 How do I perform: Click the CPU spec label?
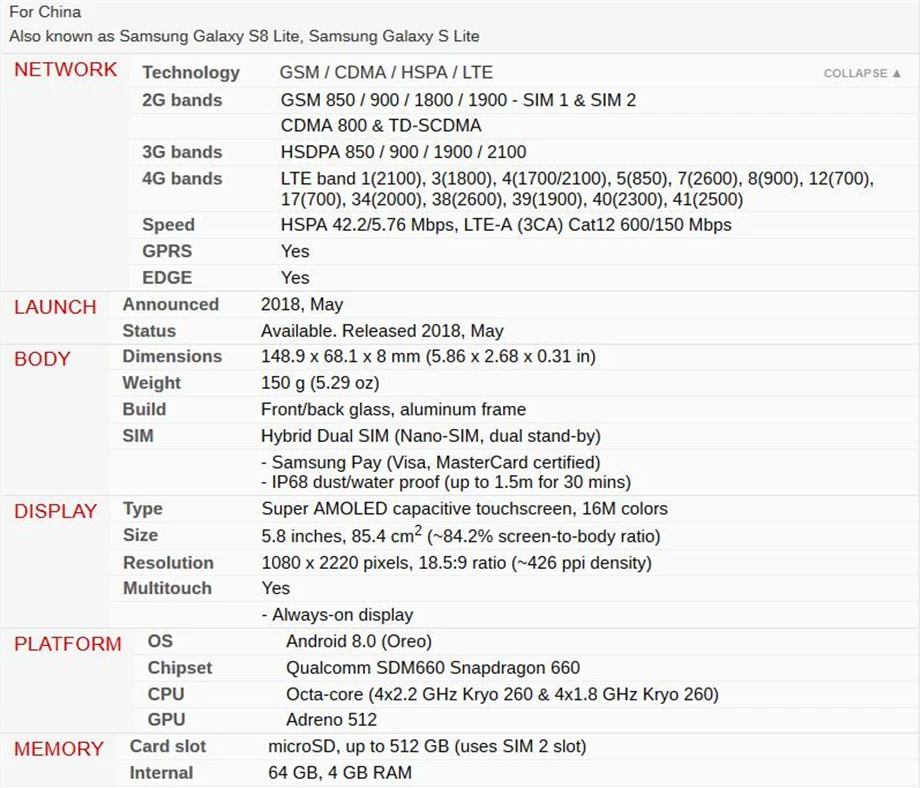coord(166,694)
